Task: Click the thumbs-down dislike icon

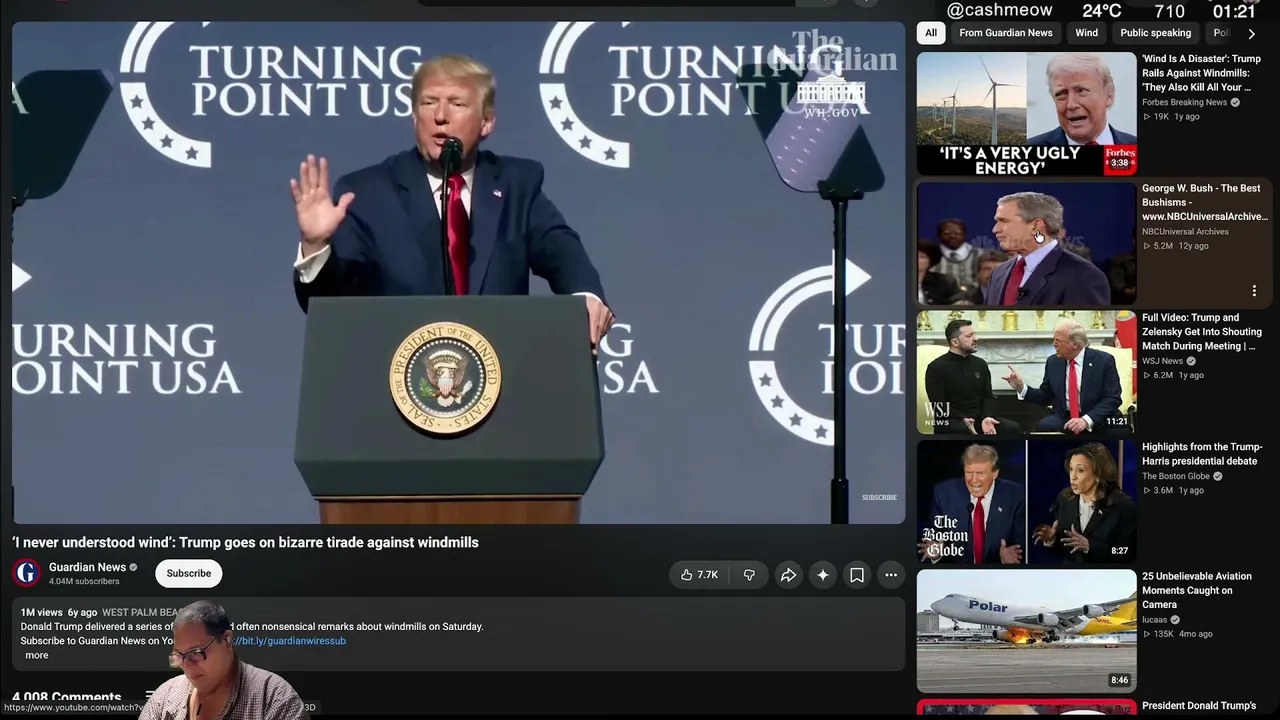Action: pyautogui.click(x=749, y=575)
